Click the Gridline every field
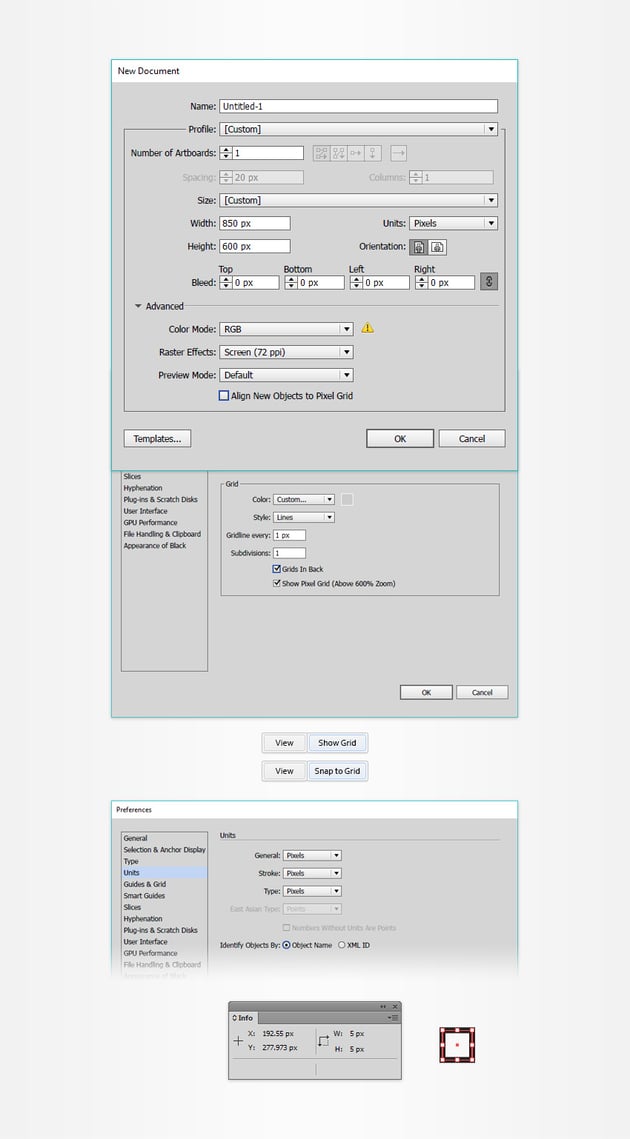This screenshot has width=630, height=1139. click(289, 535)
